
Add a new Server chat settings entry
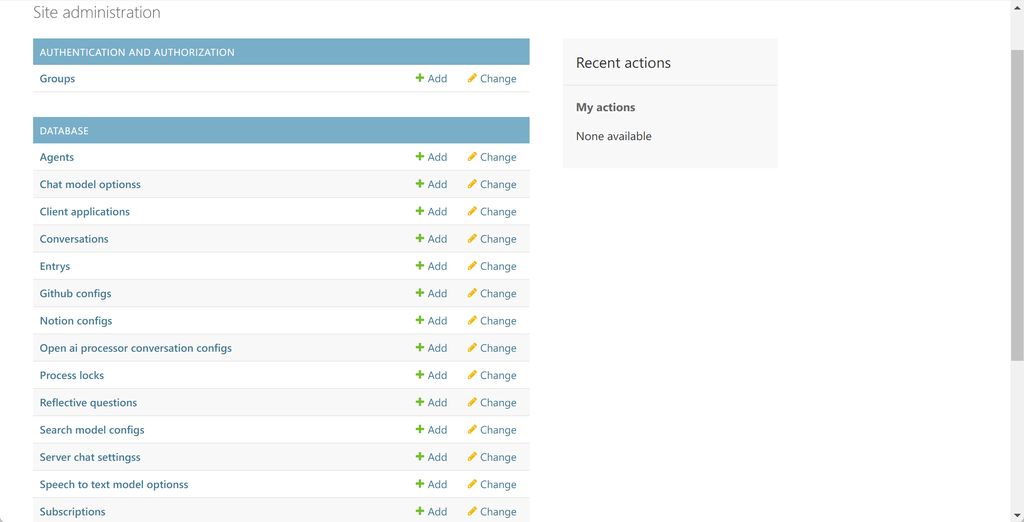pos(431,457)
